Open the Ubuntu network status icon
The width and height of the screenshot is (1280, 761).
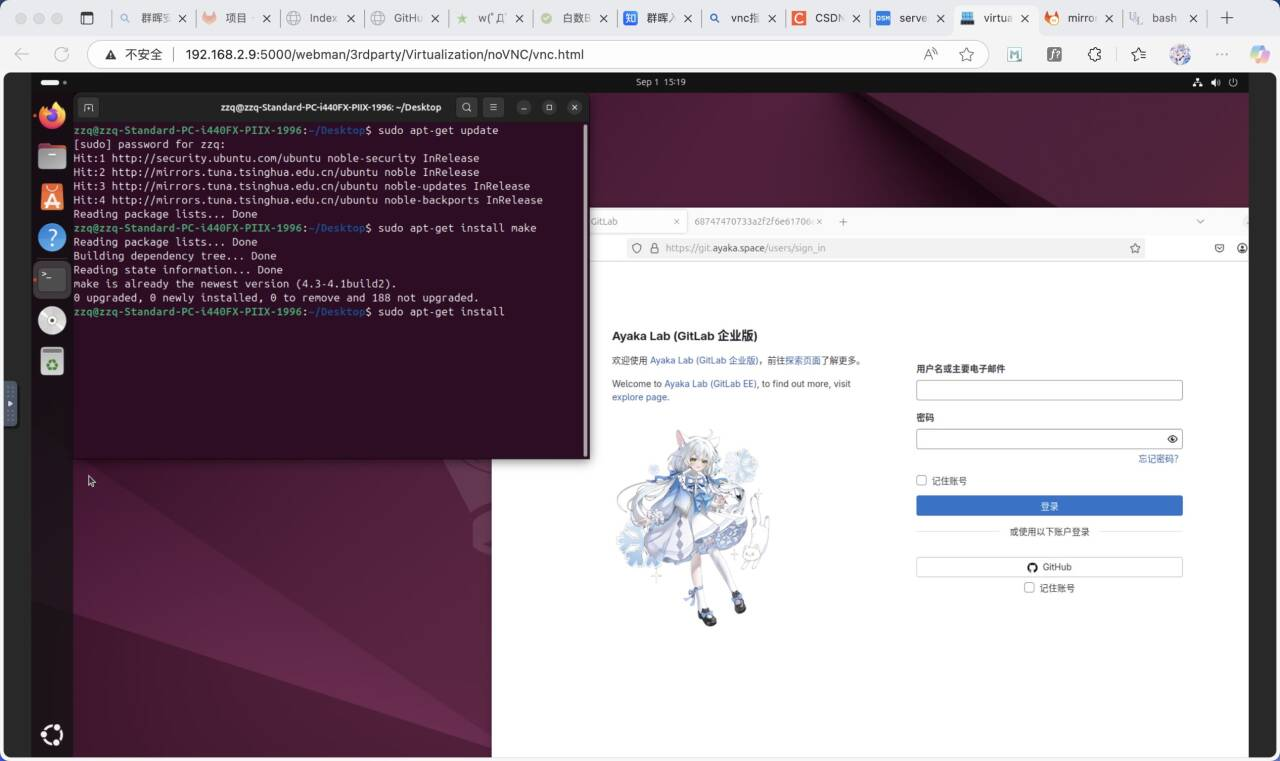click(1199, 82)
